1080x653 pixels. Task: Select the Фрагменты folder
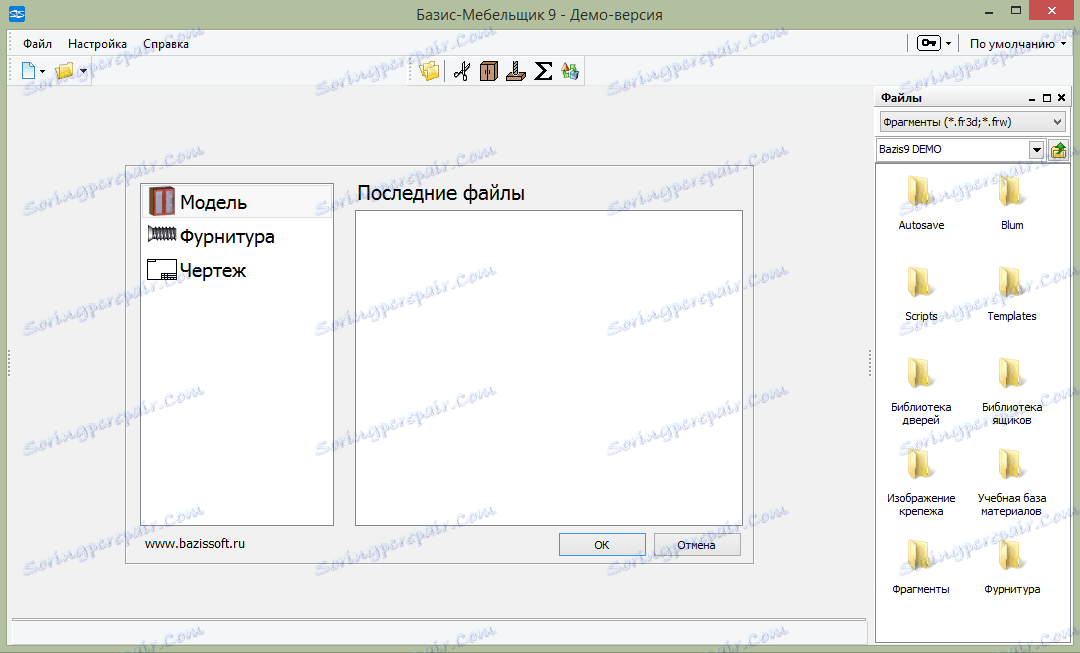[921, 567]
